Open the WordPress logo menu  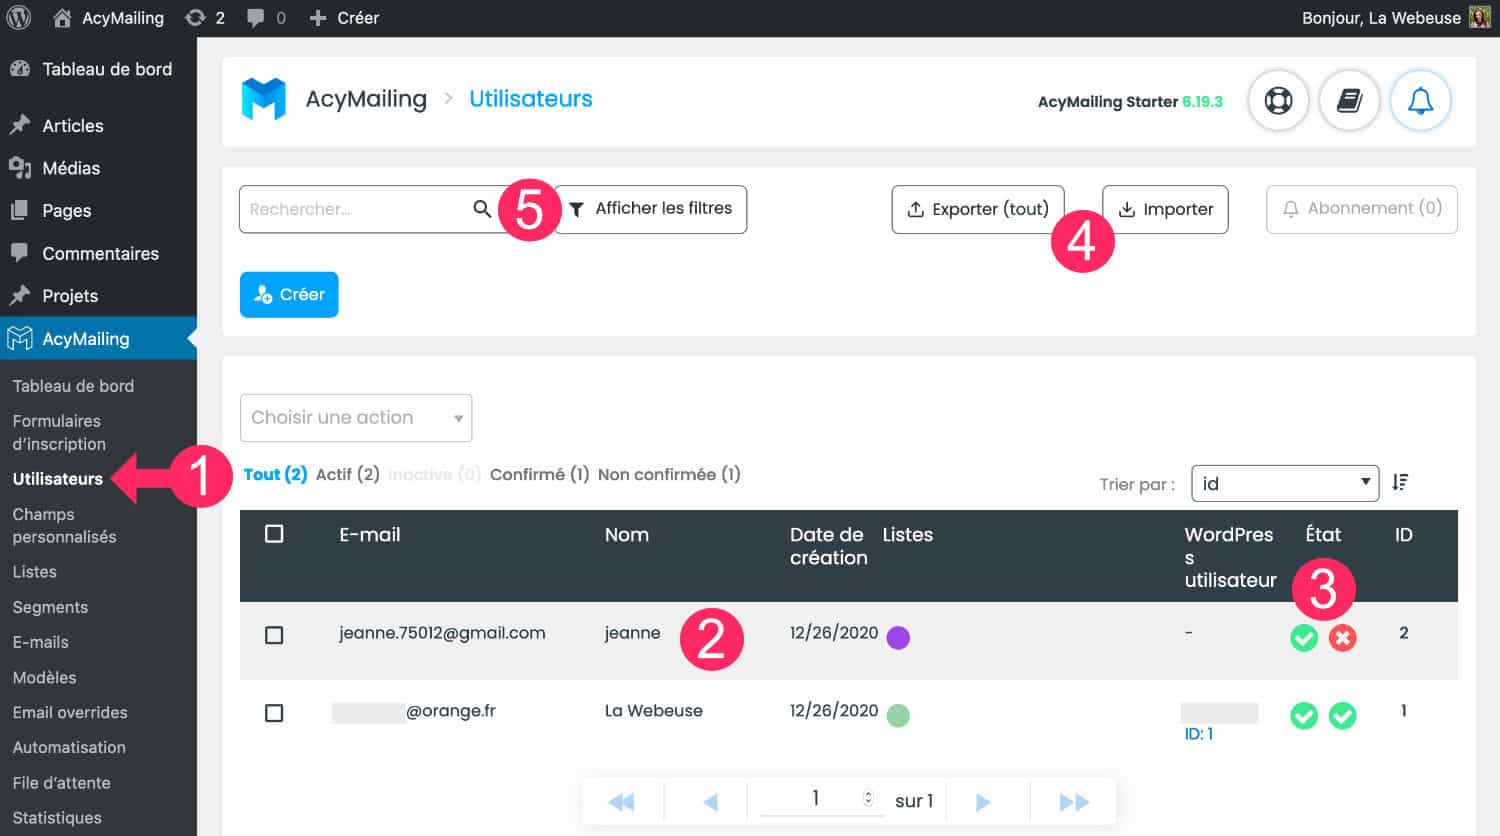19,17
